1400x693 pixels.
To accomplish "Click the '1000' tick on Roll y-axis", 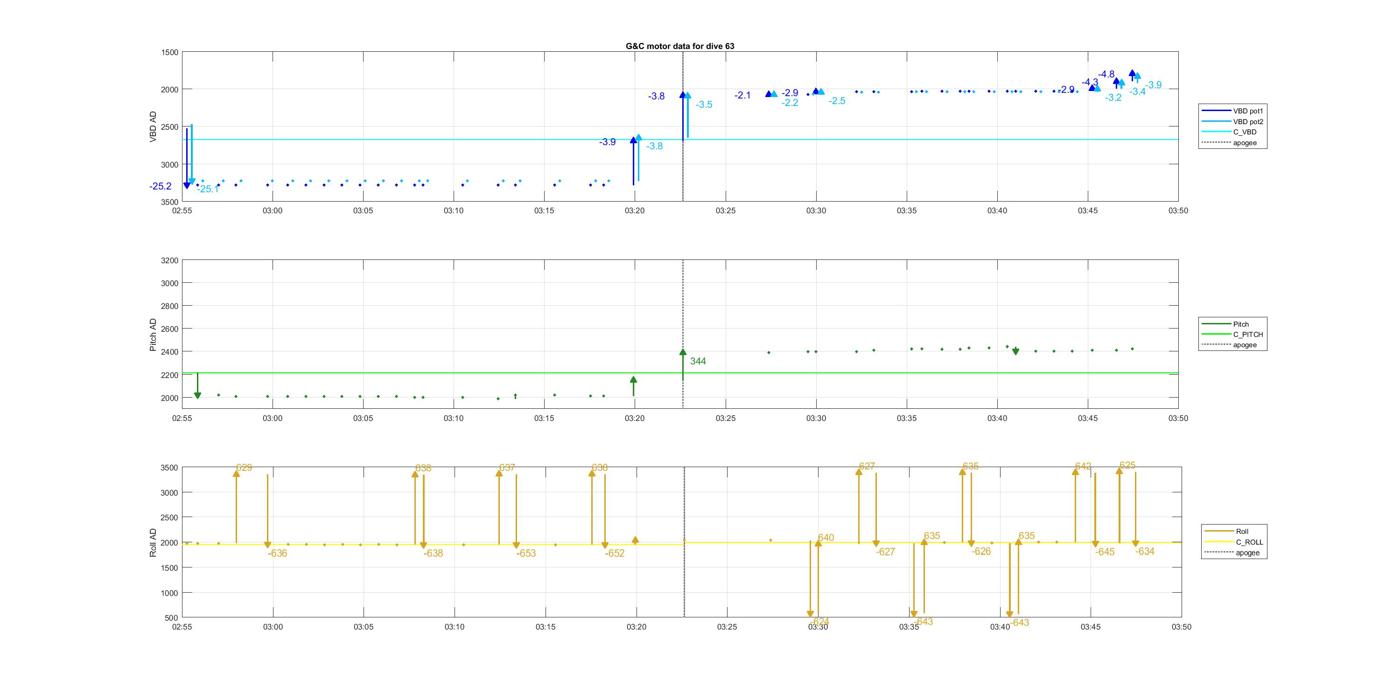I will (170, 593).
